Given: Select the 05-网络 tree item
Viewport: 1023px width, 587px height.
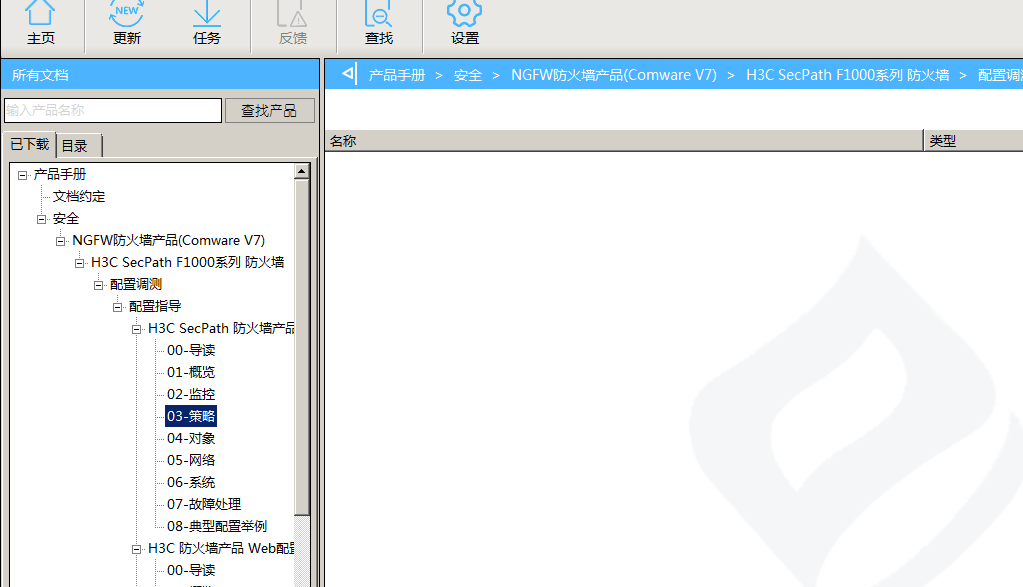Looking at the screenshot, I should tap(191, 460).
